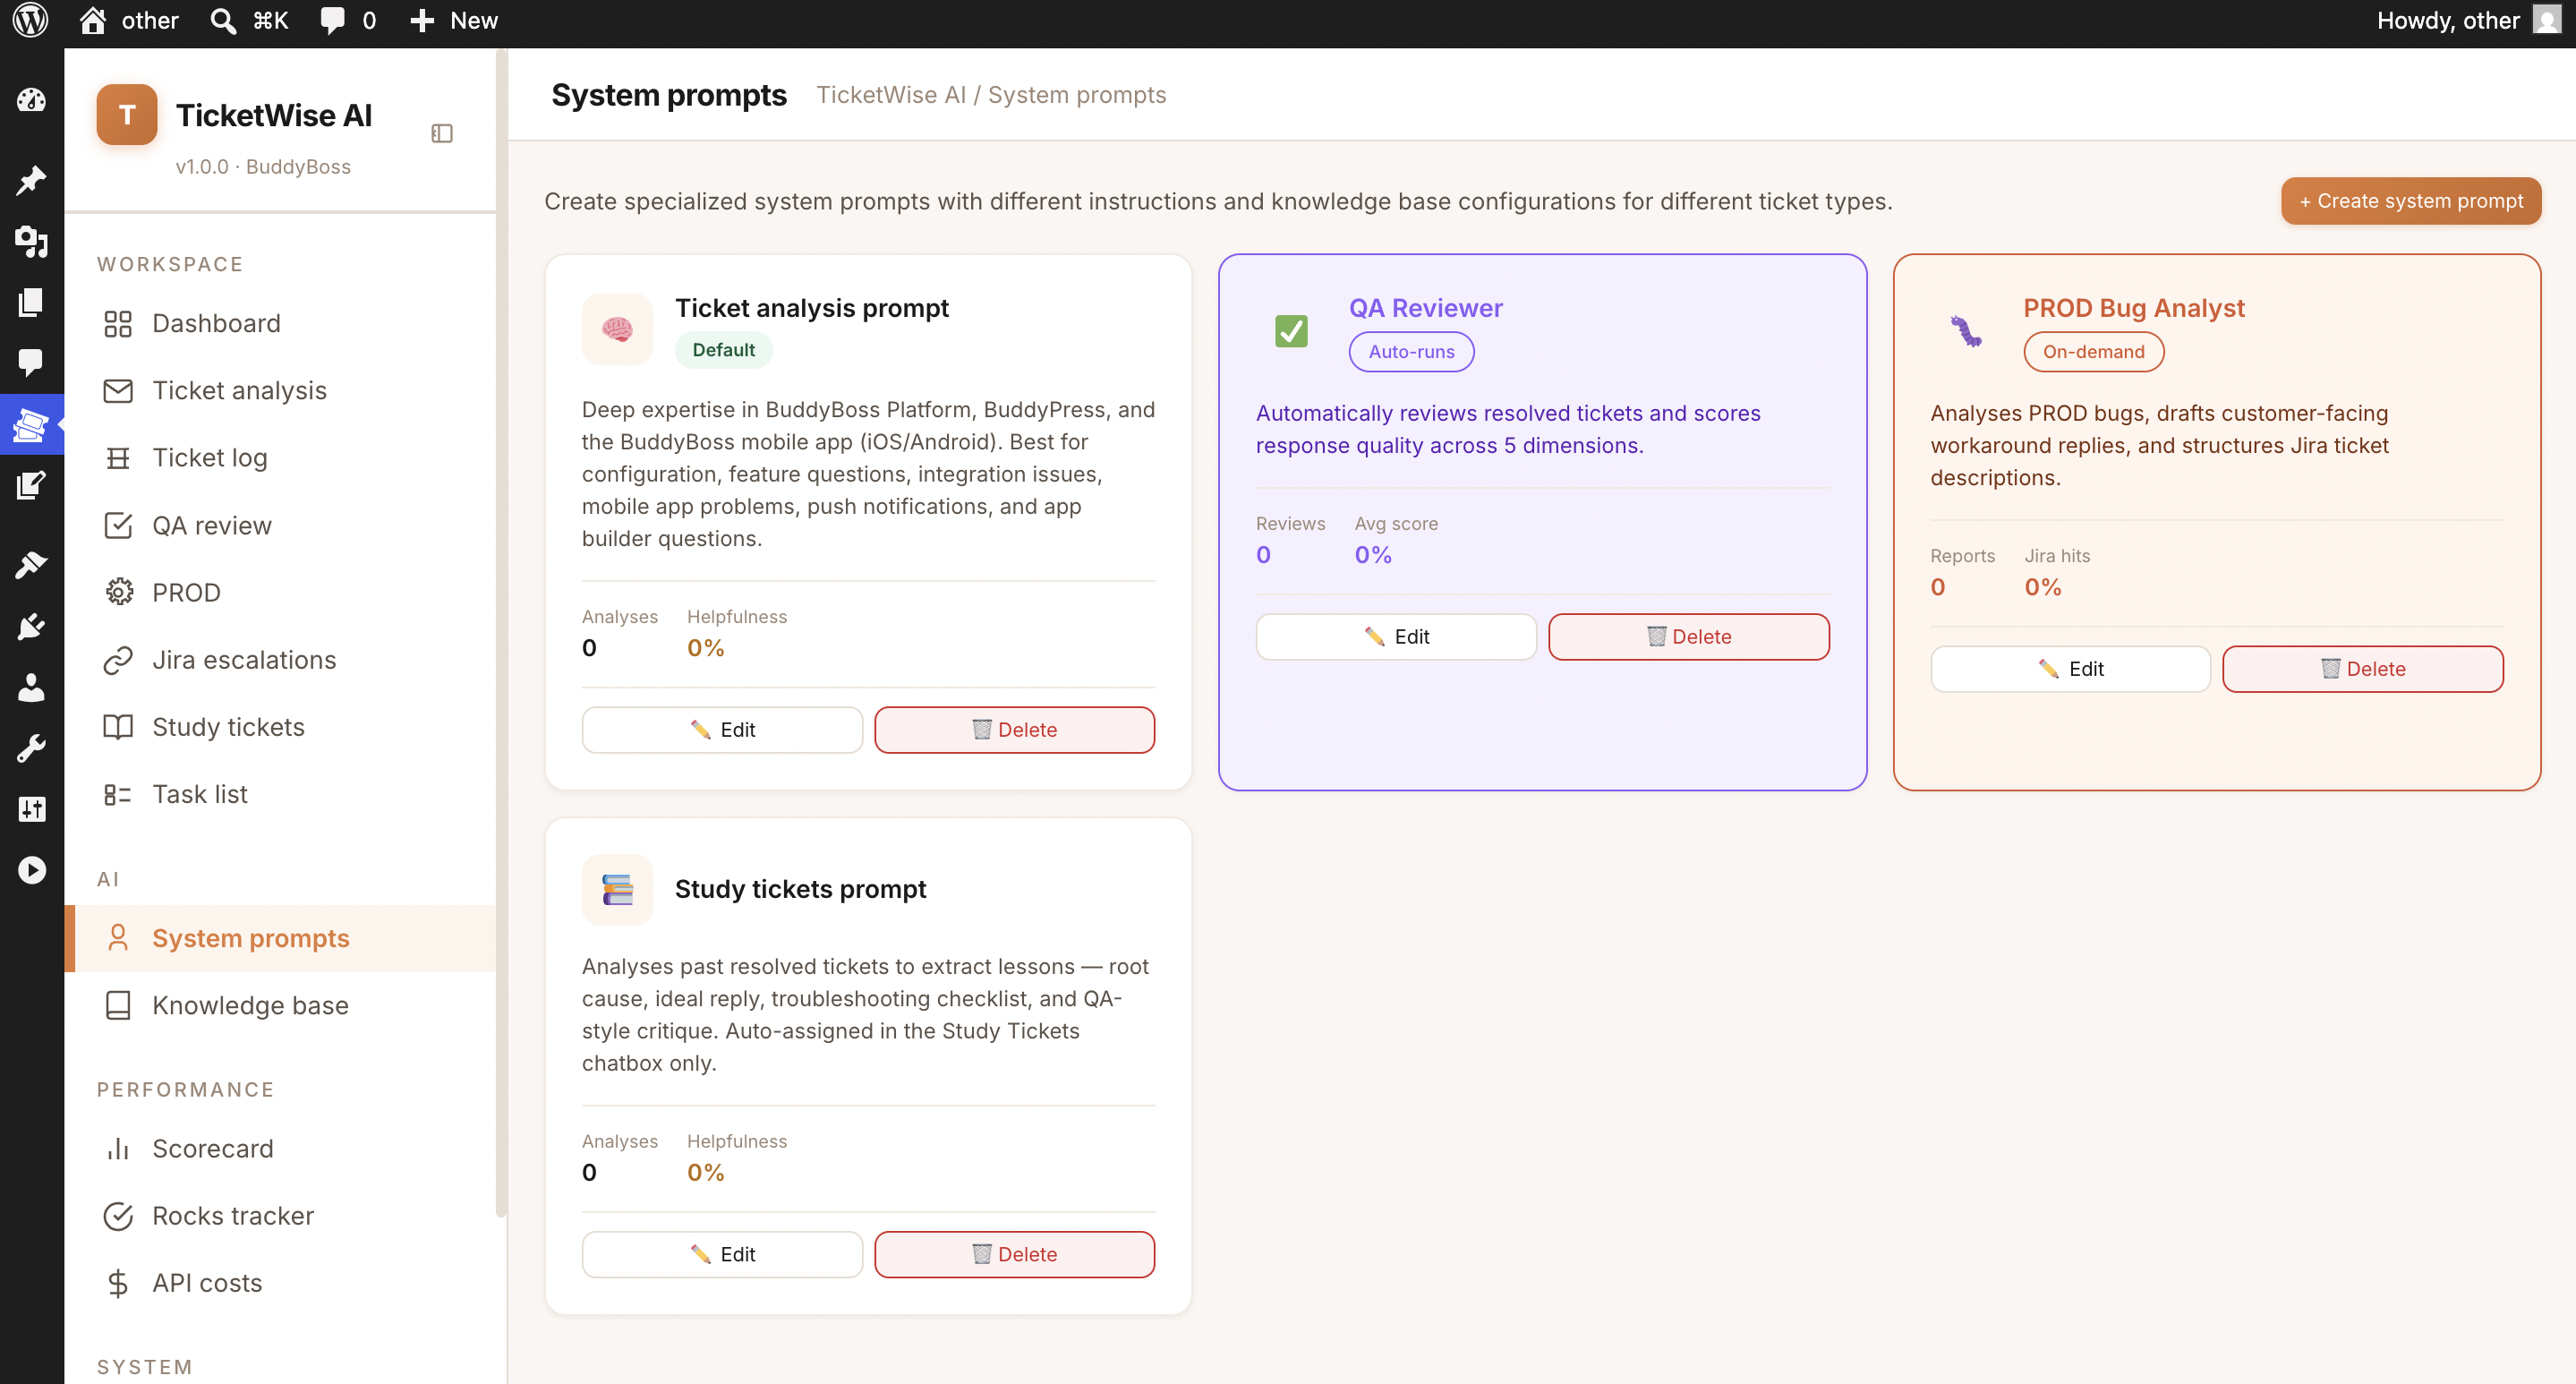
Task: Open the Plugins plug icon
Action: click(x=31, y=627)
